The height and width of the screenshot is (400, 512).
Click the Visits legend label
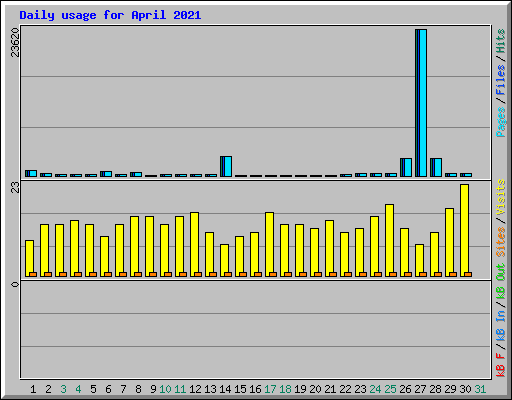point(501,197)
